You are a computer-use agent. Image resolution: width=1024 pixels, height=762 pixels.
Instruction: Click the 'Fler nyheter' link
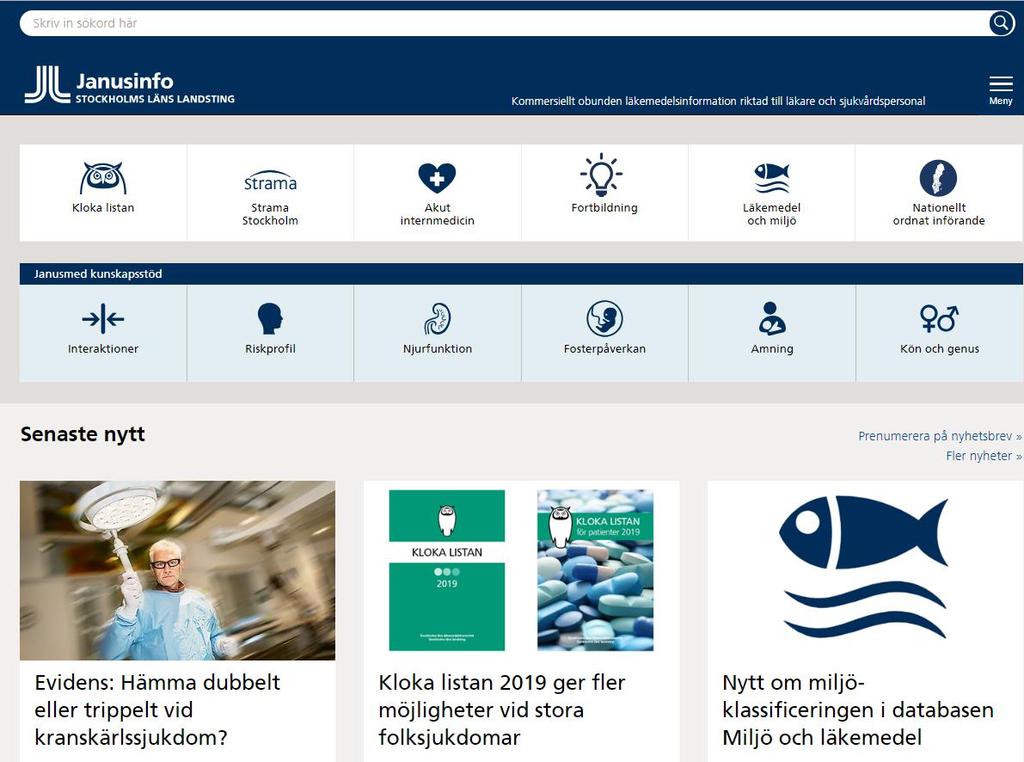[984, 456]
